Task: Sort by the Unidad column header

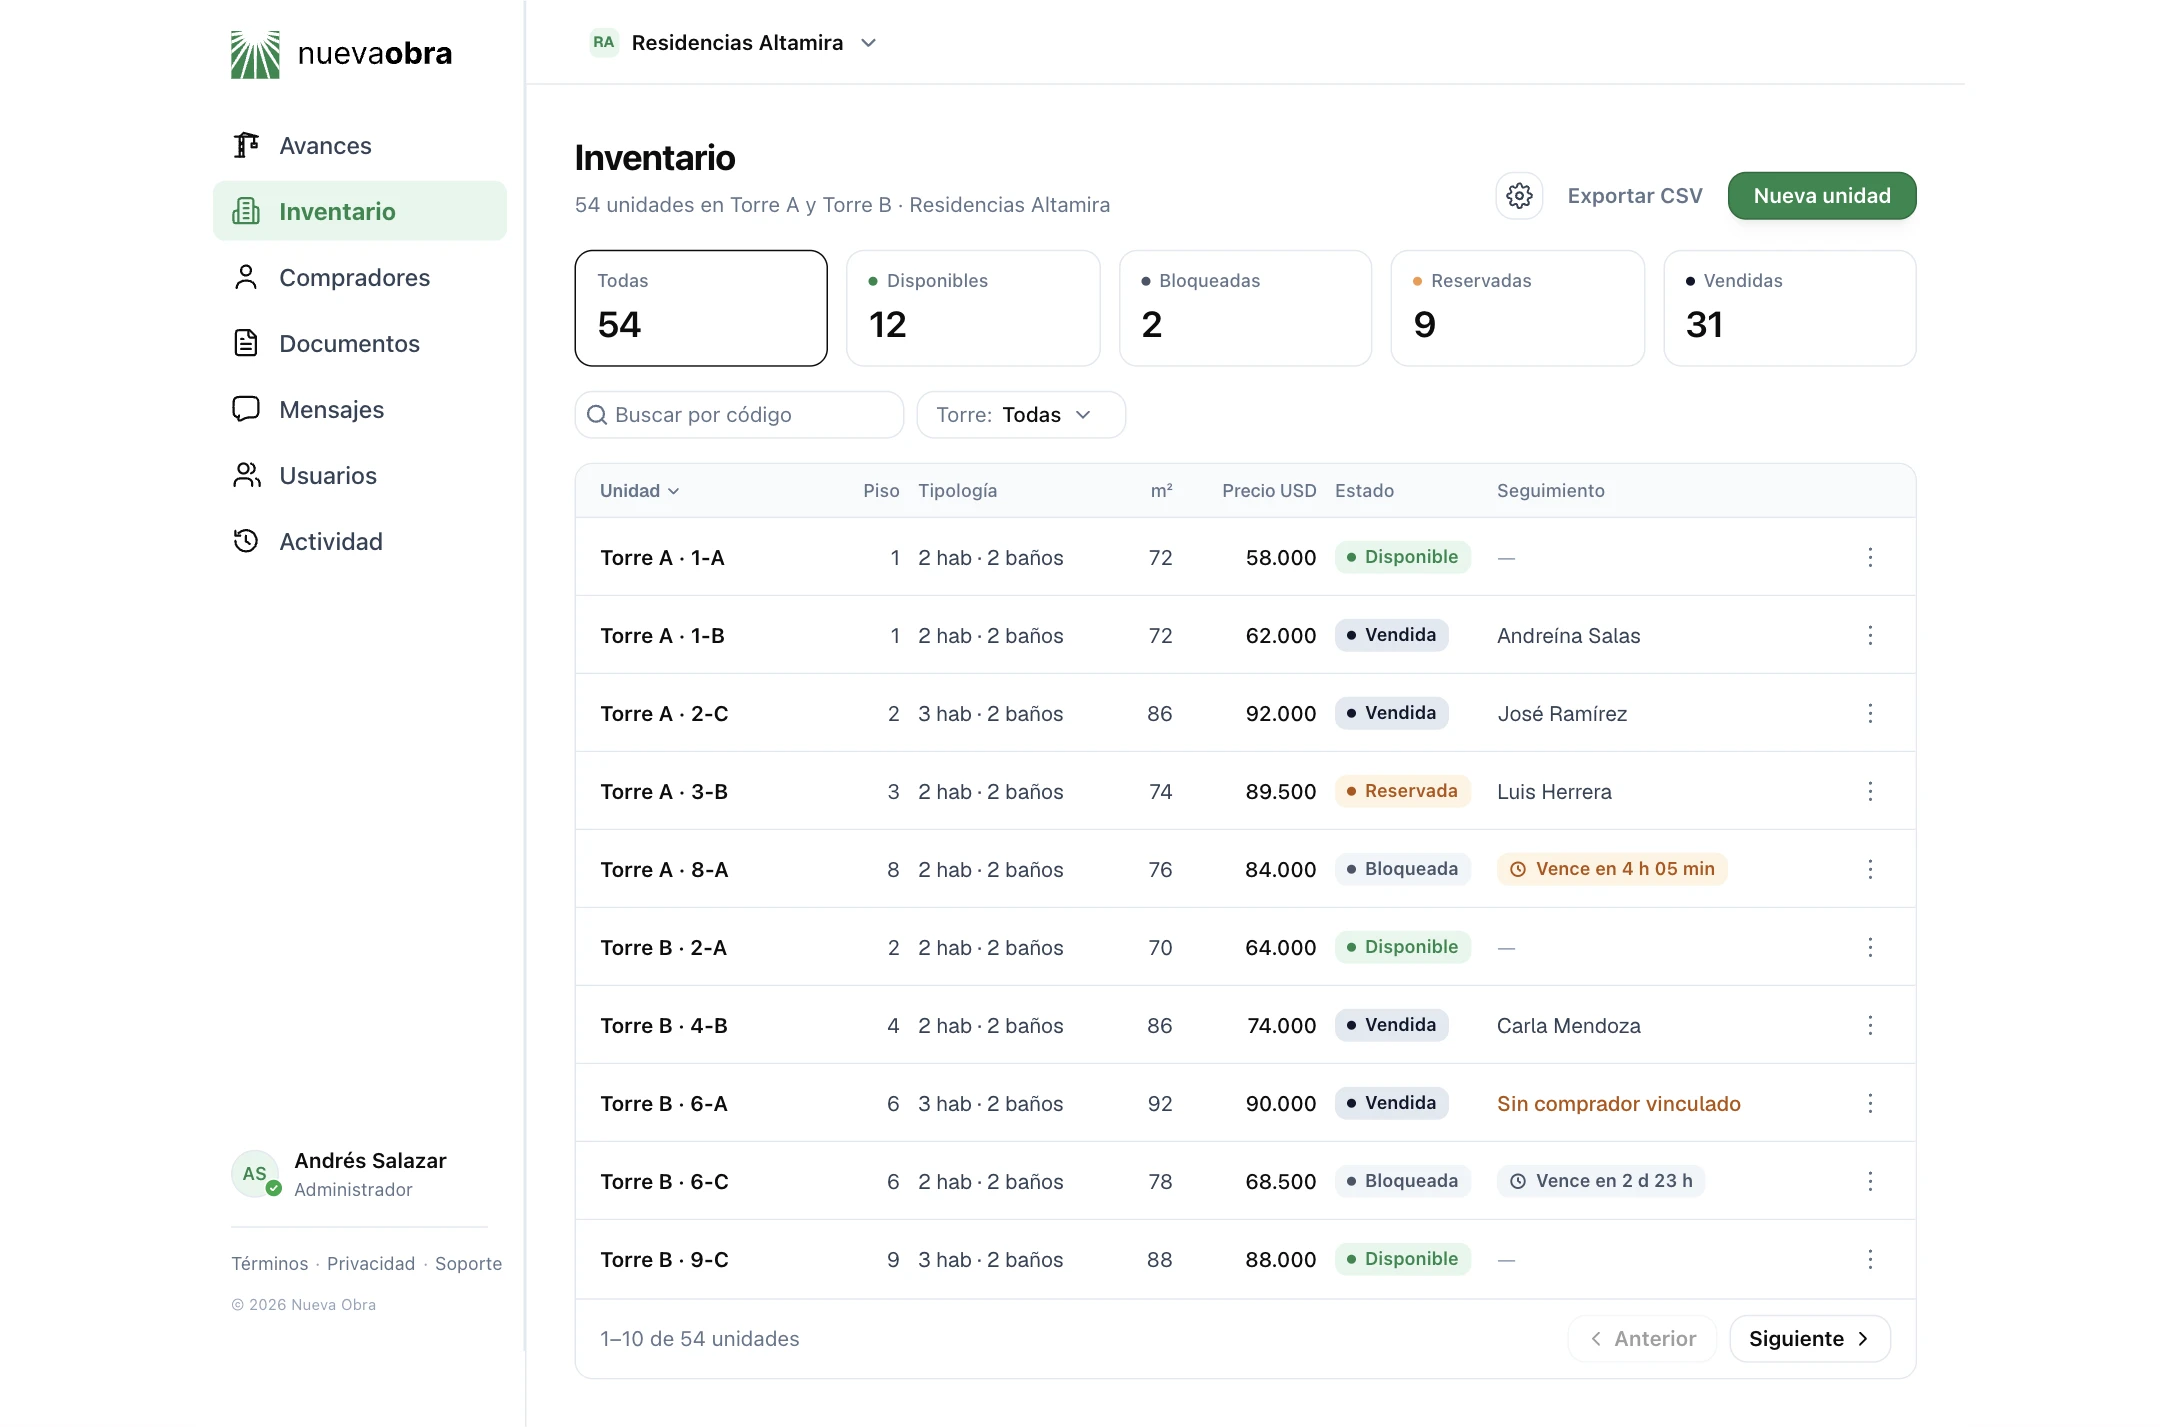Action: point(640,491)
